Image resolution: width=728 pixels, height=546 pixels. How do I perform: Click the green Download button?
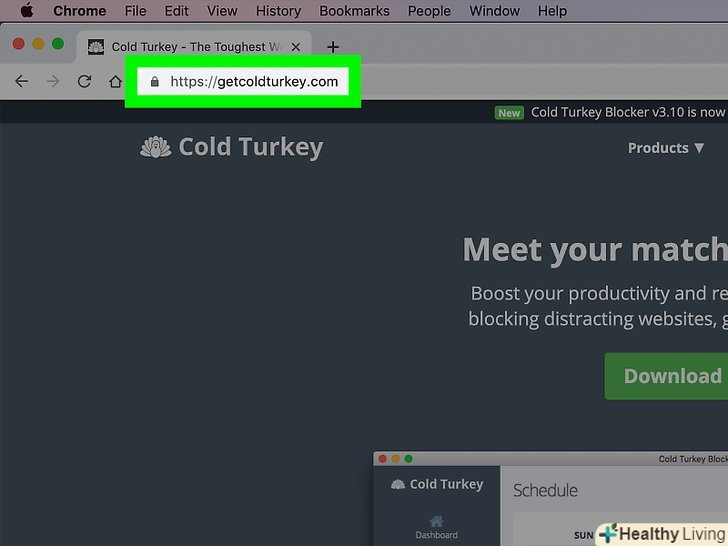[x=666, y=376]
